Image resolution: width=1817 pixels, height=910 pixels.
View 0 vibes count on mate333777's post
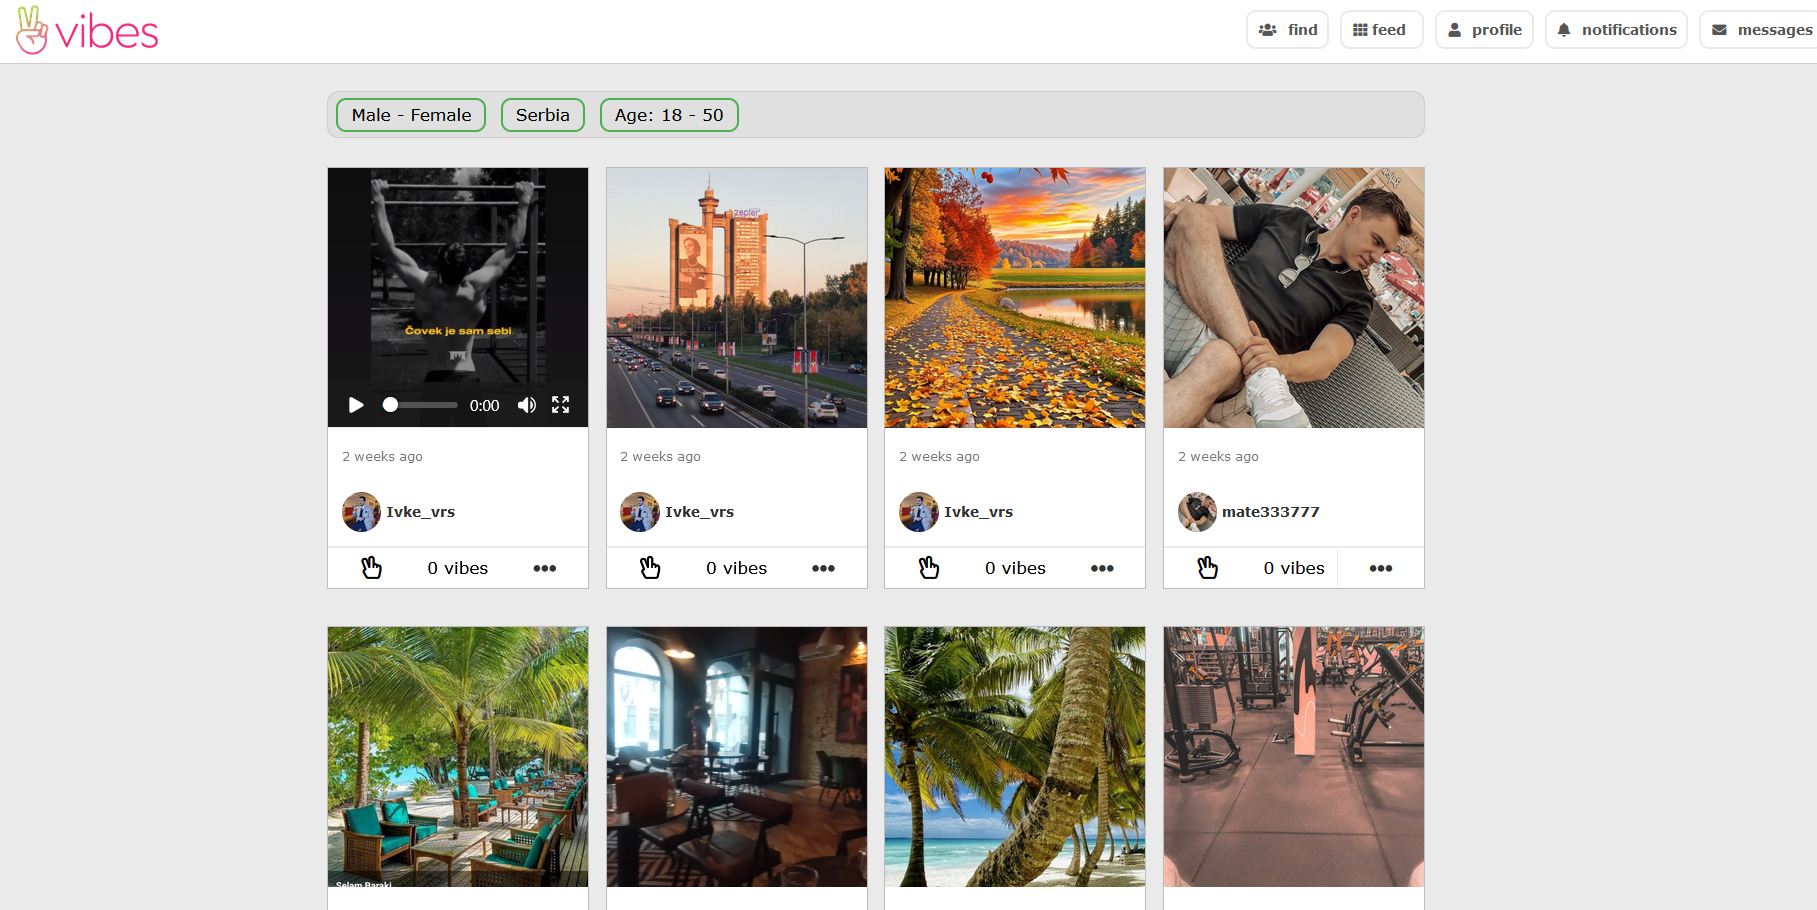(1294, 568)
